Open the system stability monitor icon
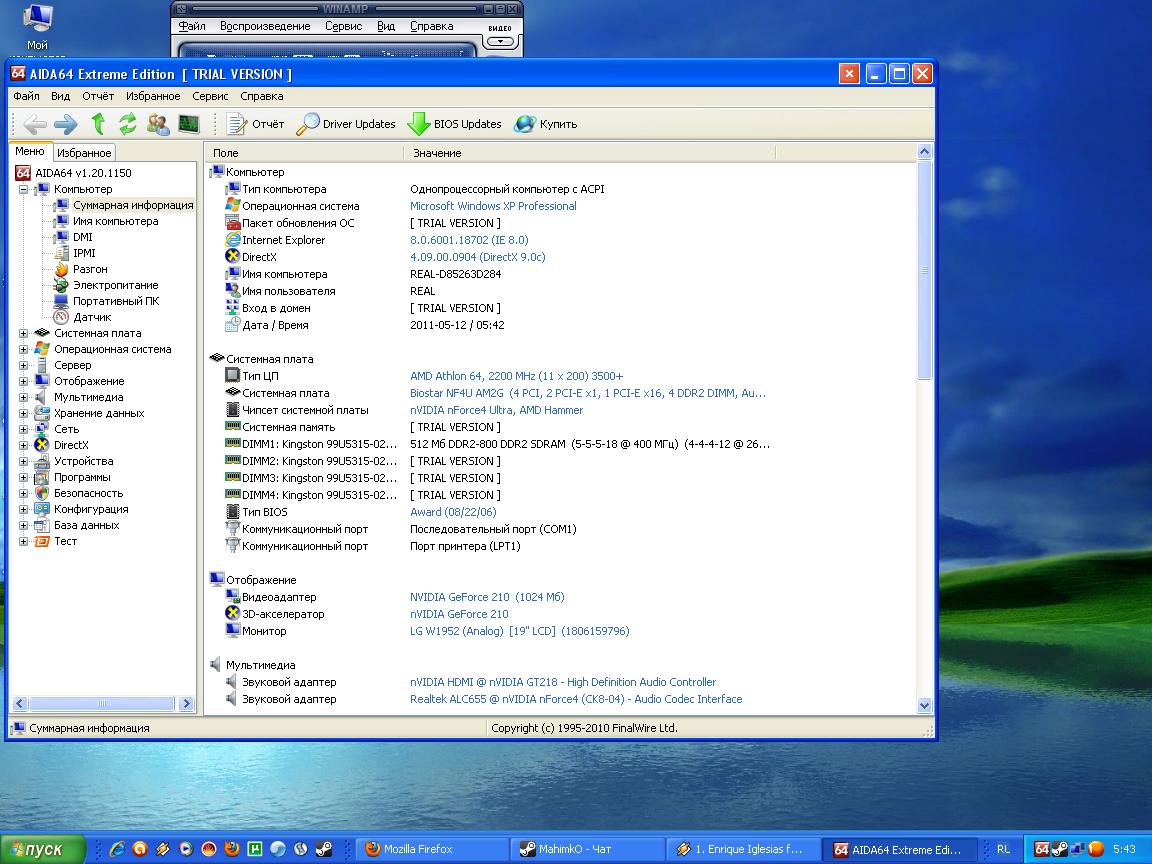The width and height of the screenshot is (1152, 864). [189, 124]
